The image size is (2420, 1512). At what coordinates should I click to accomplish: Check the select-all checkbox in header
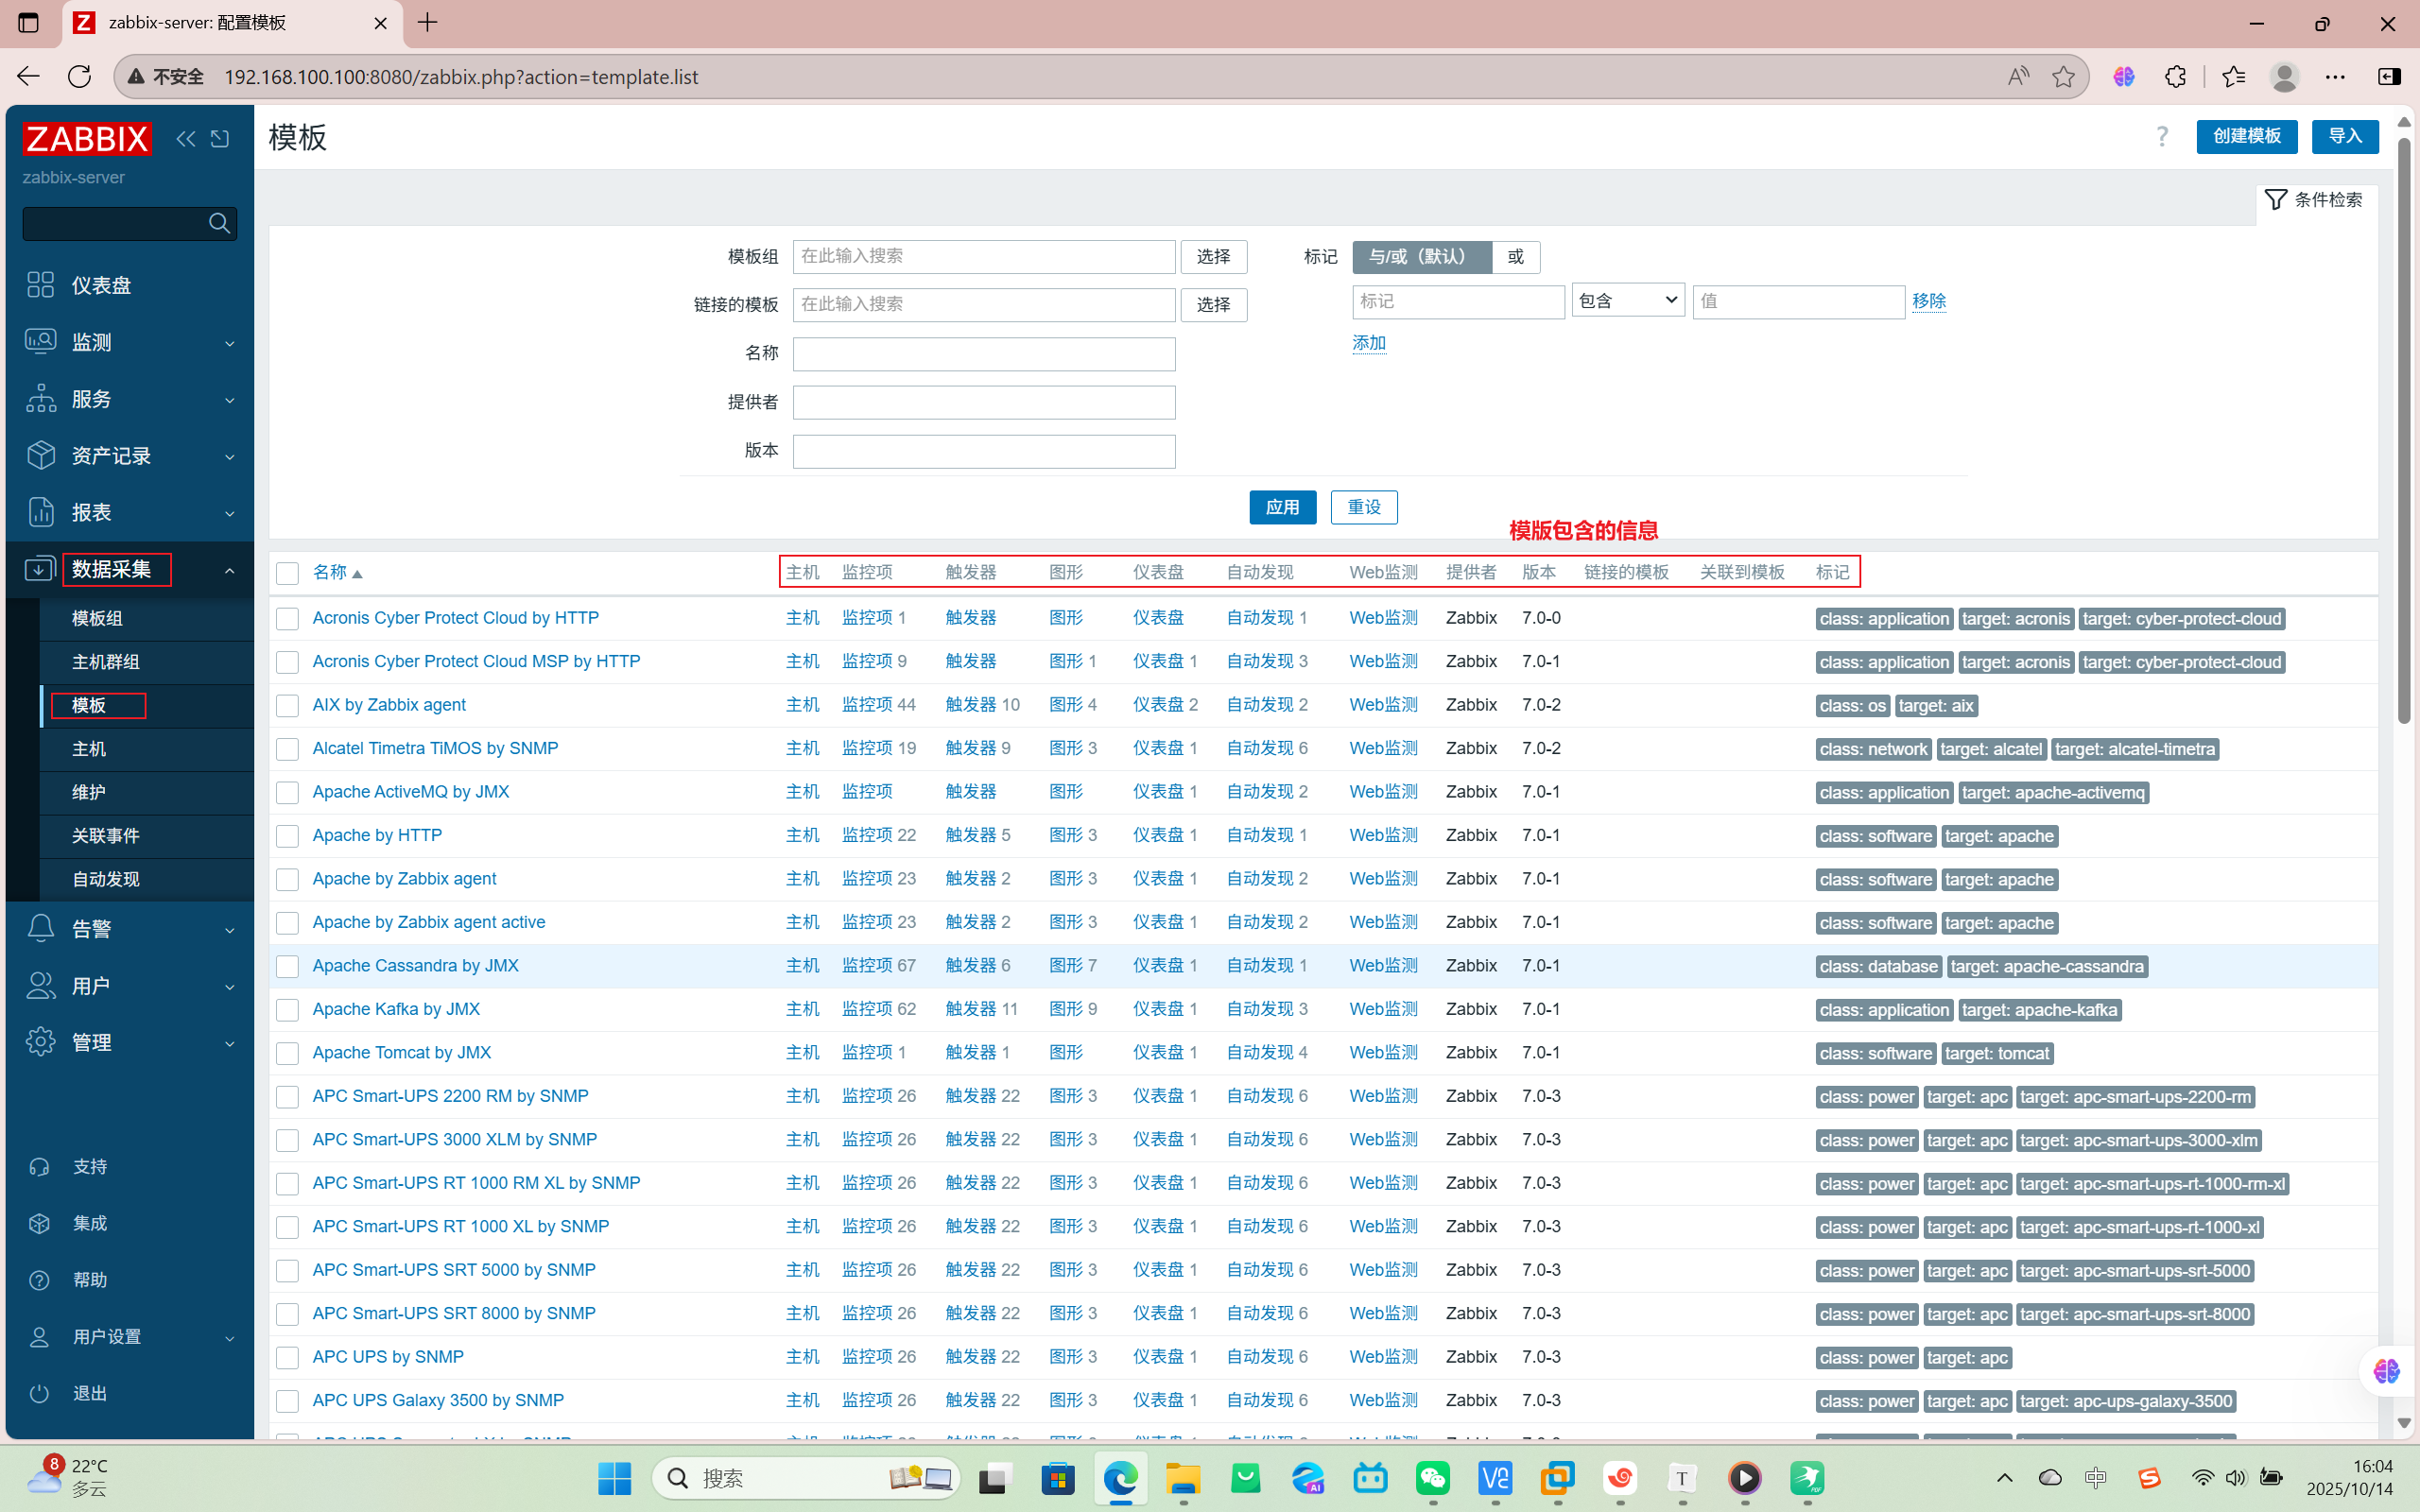pyautogui.click(x=287, y=573)
